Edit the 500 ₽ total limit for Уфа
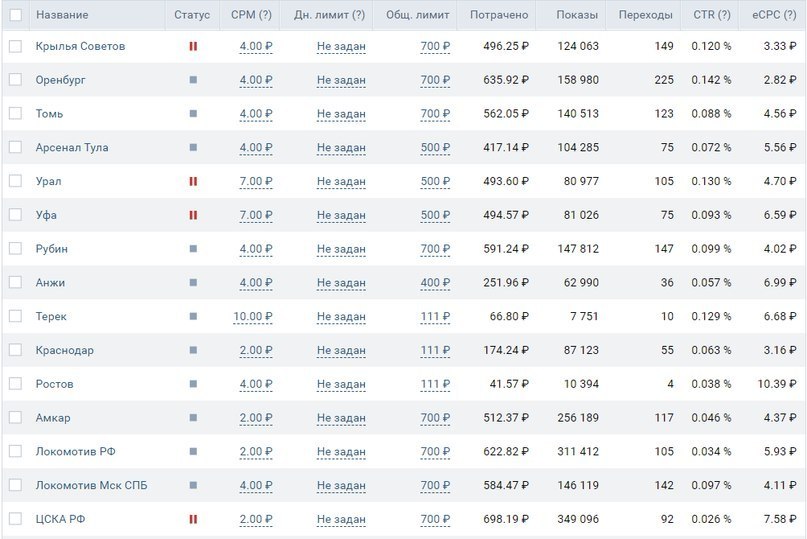Viewport: 807px width, 539px height. coord(435,216)
